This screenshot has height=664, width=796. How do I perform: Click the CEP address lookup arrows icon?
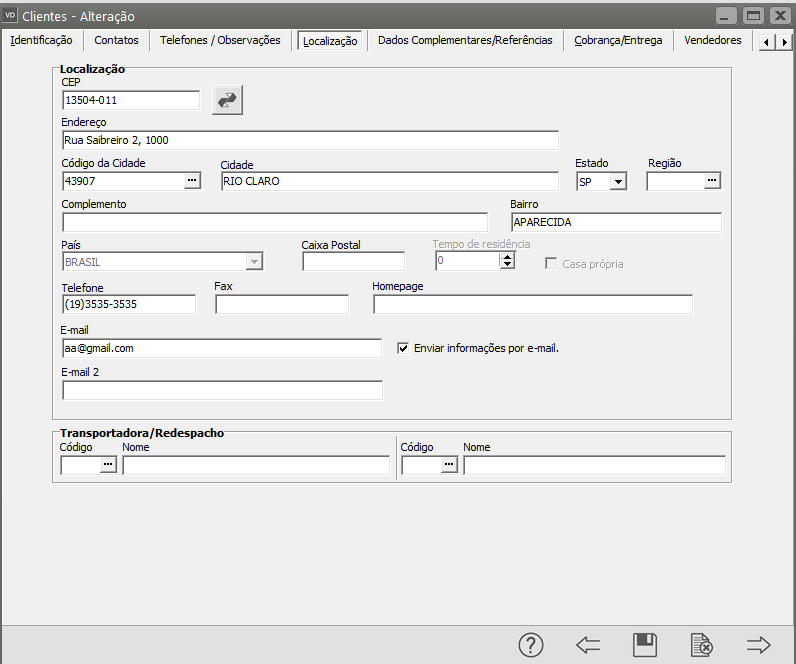point(228,100)
